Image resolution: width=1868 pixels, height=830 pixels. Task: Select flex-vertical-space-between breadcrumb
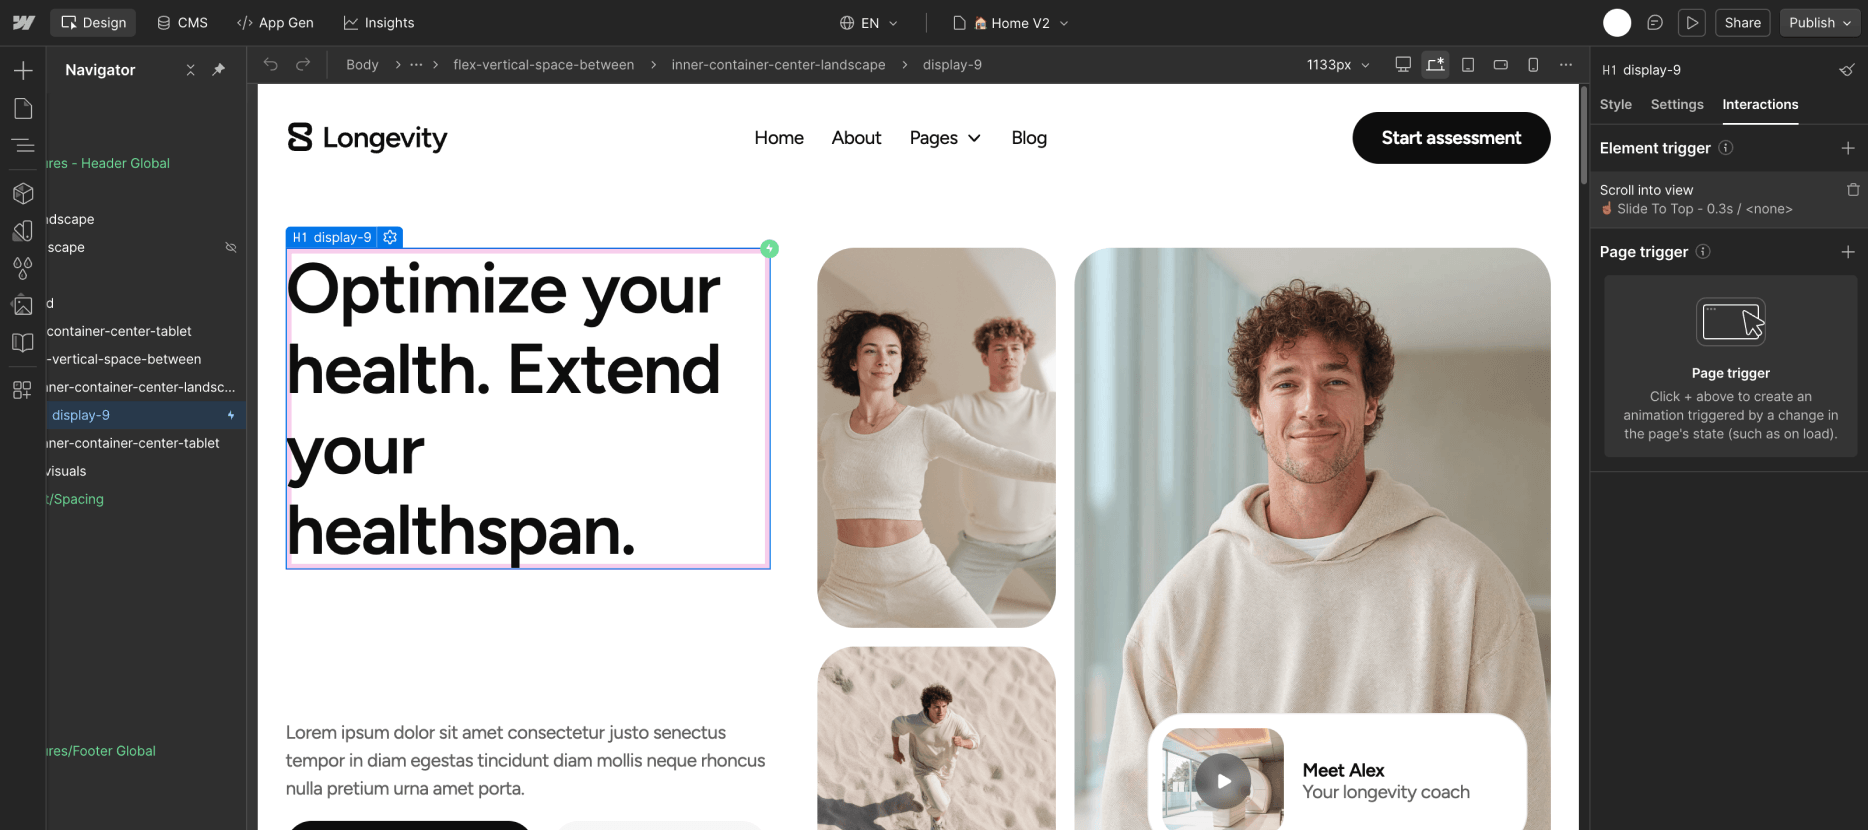click(x=543, y=64)
